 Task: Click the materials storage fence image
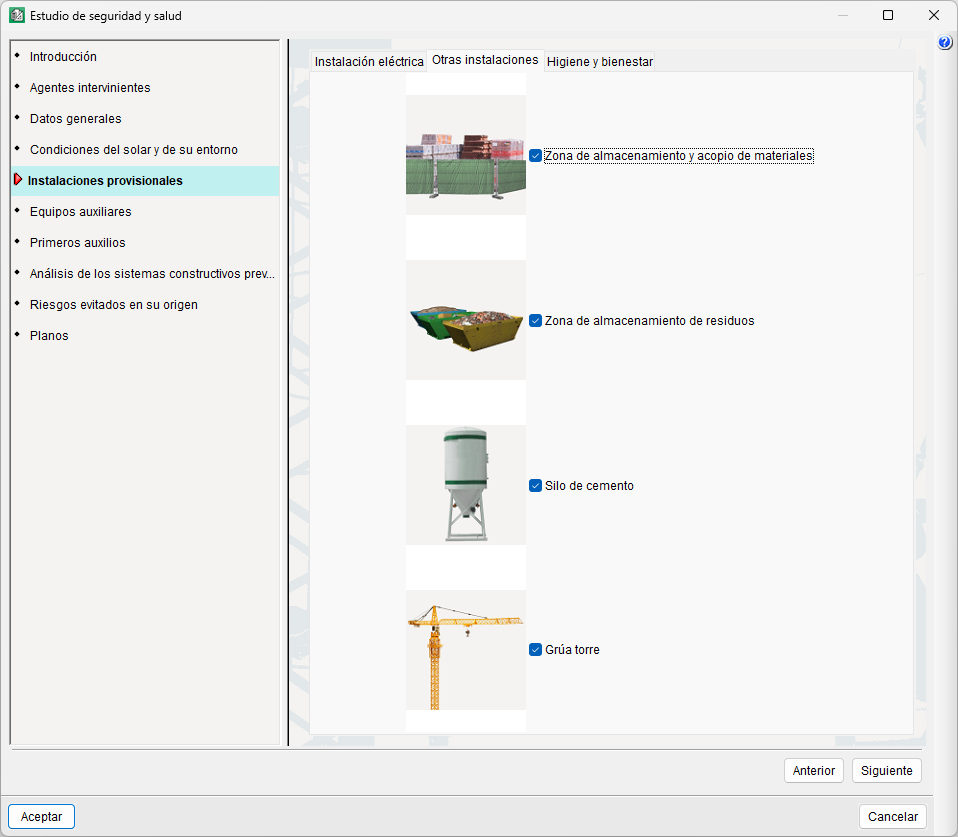466,155
